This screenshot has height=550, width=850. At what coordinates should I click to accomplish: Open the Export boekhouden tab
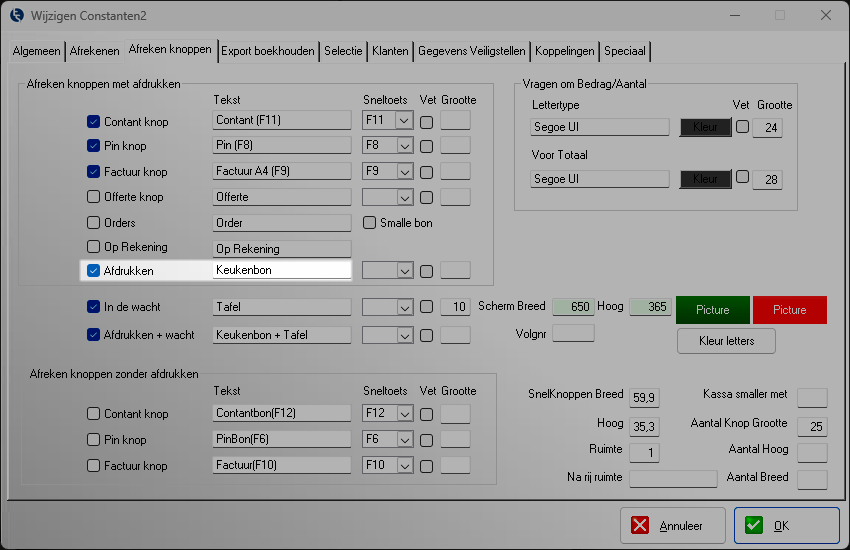coord(267,51)
